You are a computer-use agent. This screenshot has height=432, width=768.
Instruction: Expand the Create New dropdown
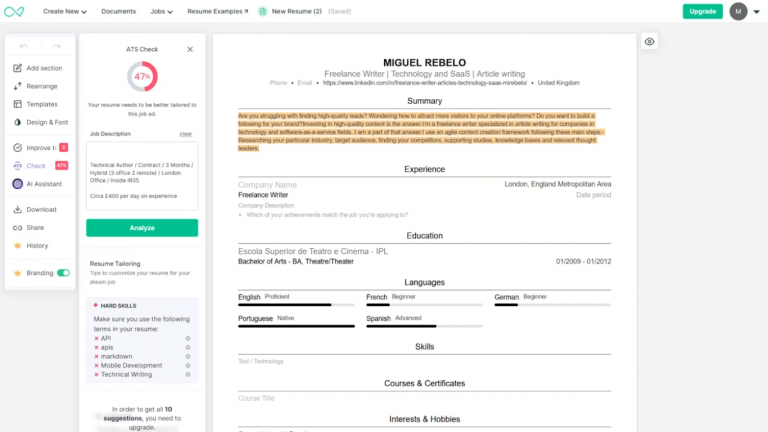point(65,11)
